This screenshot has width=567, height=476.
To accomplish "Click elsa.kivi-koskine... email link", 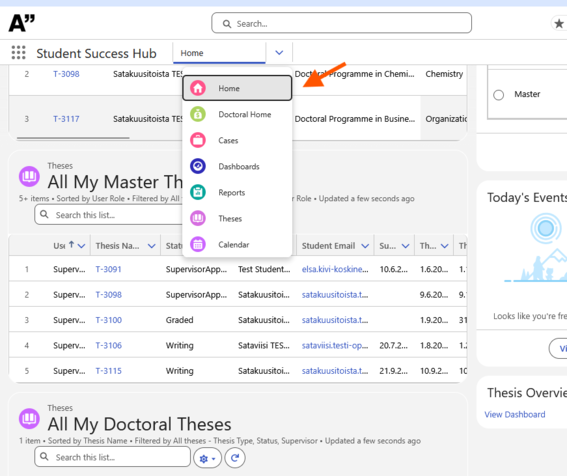I will [335, 269].
